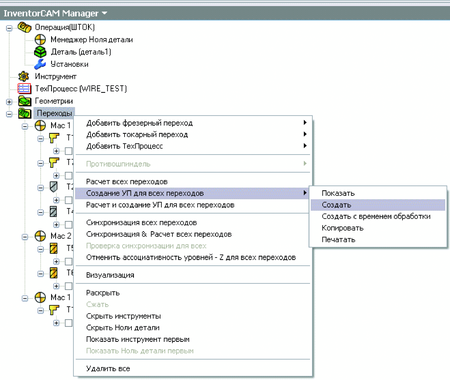Tick the checkbox beneath the T5 tool
Viewport: 450px width, 380px height.
coord(68,261)
